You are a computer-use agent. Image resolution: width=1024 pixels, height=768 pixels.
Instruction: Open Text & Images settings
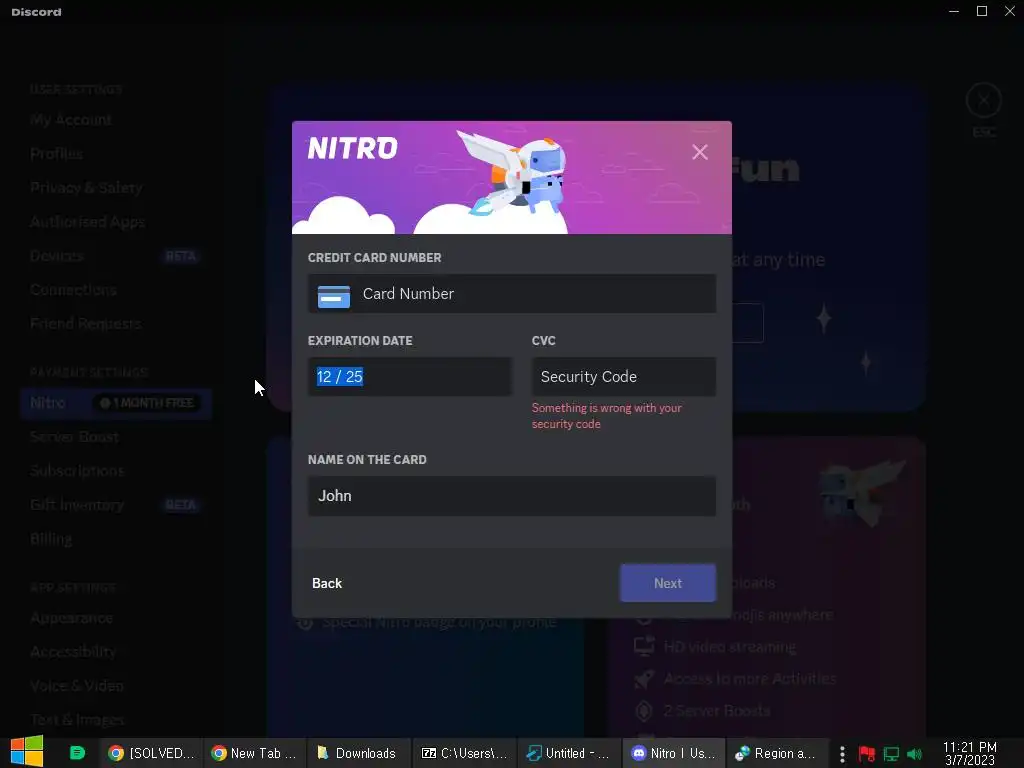pos(77,720)
